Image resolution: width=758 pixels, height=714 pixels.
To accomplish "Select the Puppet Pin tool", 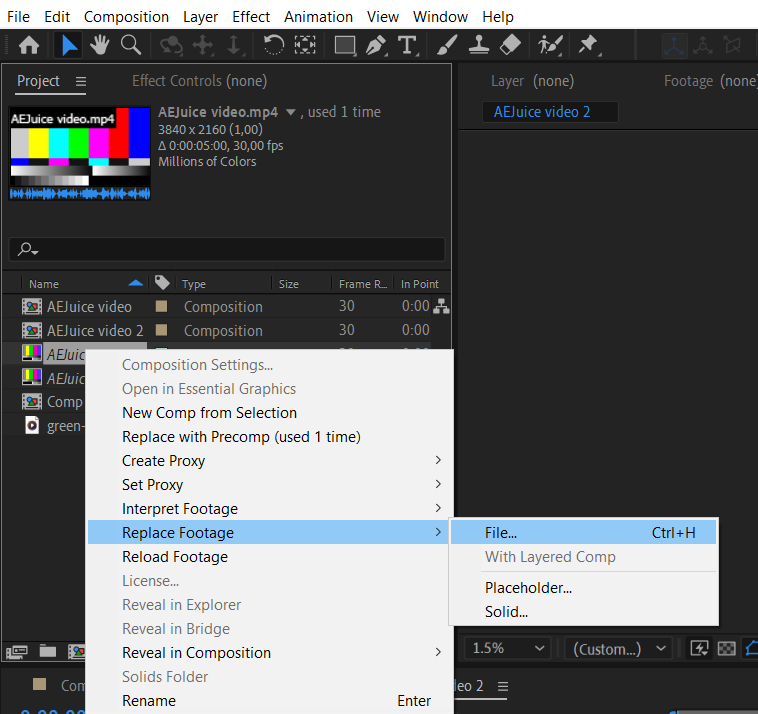I will coord(588,45).
